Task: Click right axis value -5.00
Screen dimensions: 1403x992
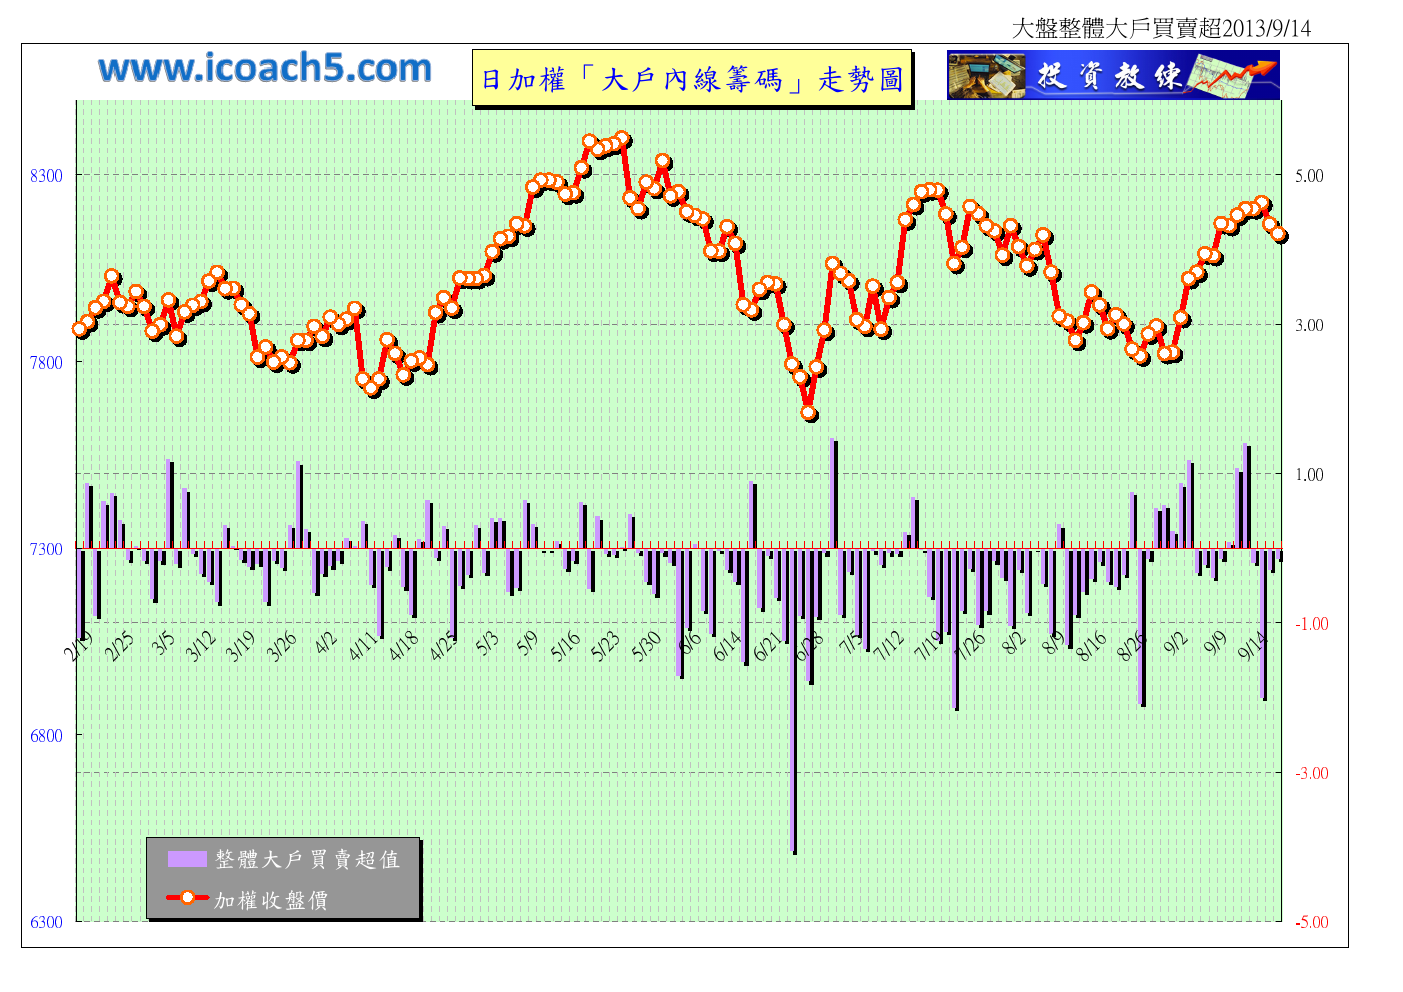Action: (1312, 922)
